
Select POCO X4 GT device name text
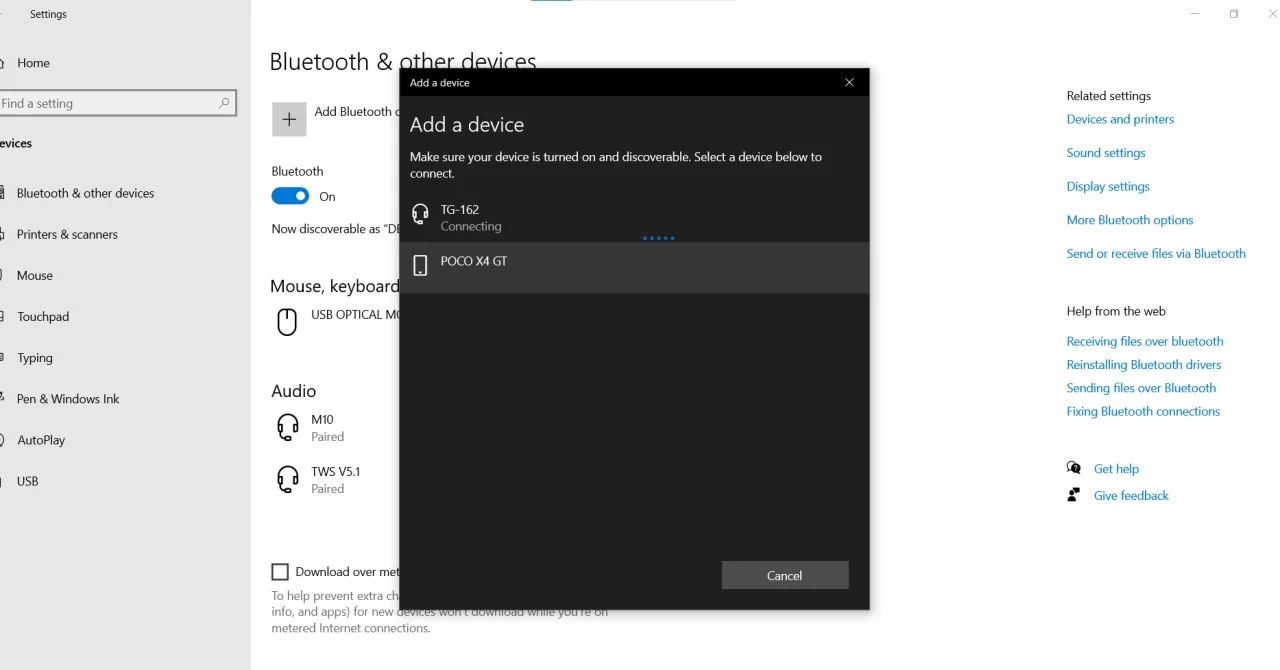click(x=474, y=261)
